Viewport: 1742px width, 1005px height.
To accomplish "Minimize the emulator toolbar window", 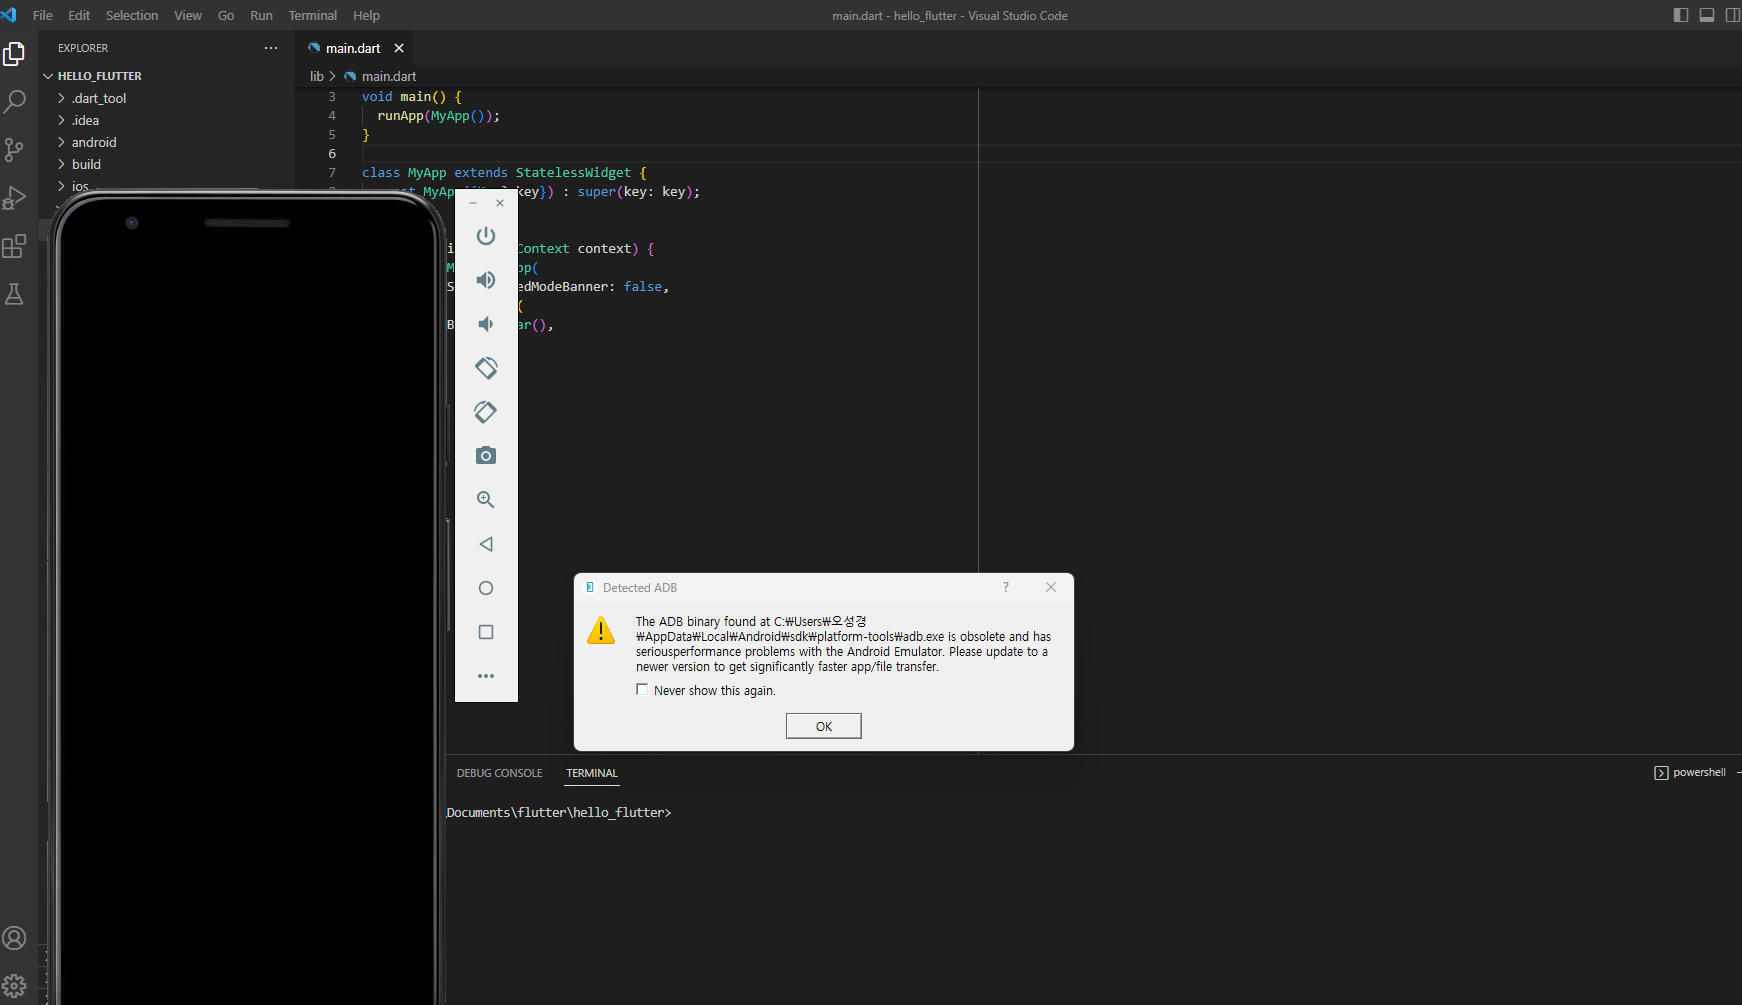I will (x=473, y=203).
